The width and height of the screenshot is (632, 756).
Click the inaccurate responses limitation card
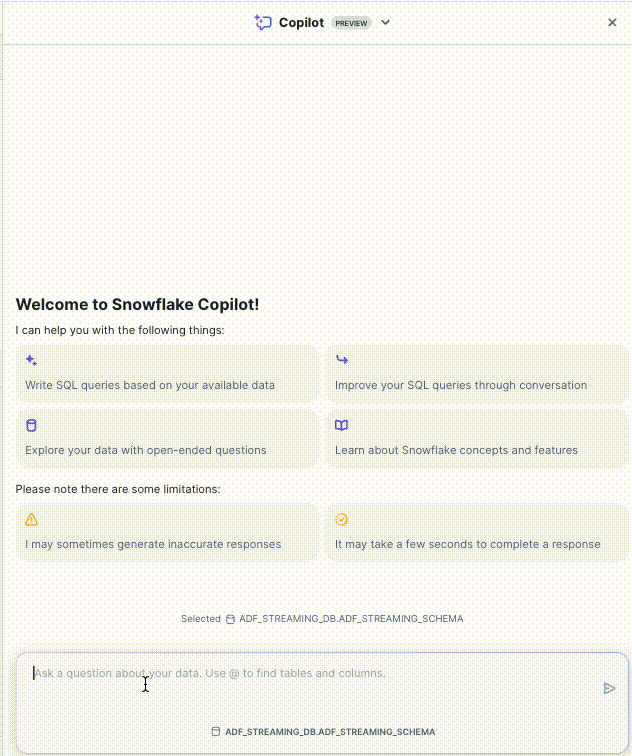click(167, 533)
